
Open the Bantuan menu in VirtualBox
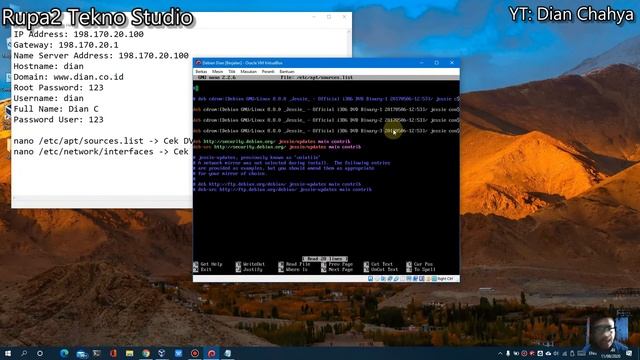coord(287,71)
